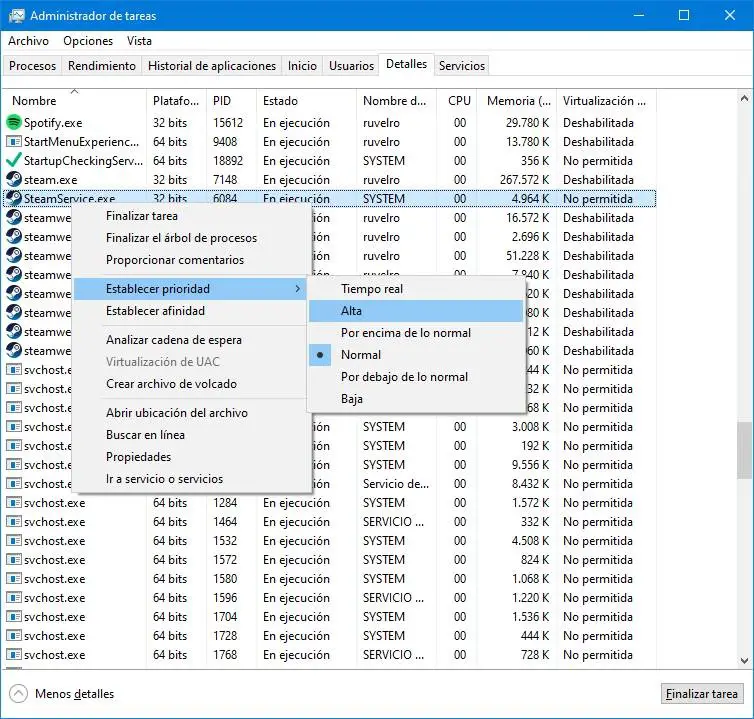Click the green checkmark StartupCheckingService icon
Image resolution: width=754 pixels, height=719 pixels.
coord(14,160)
